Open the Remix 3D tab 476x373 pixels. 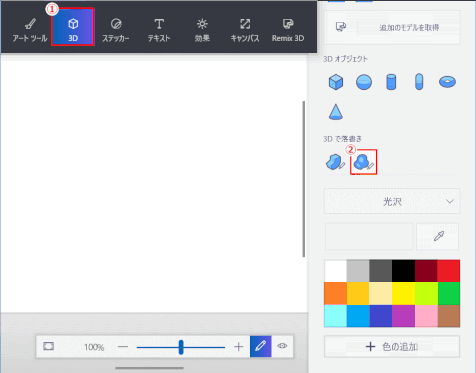(x=288, y=30)
